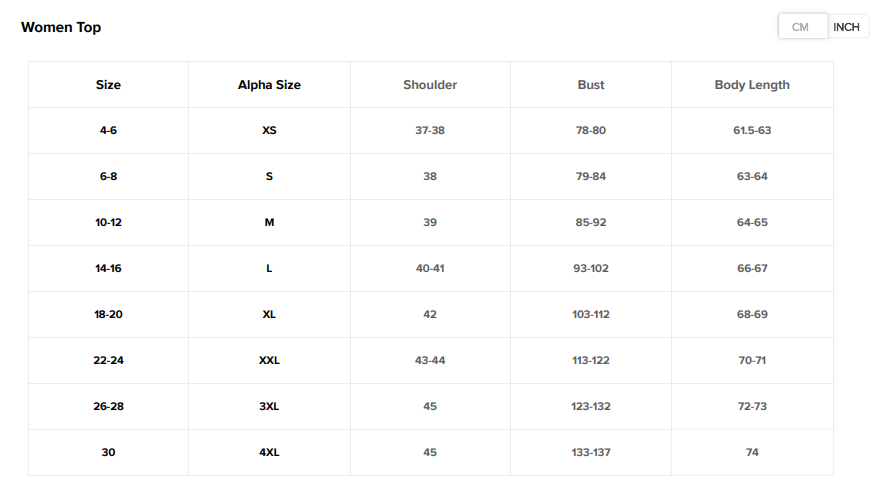
Task: Switch measurement units to INCH
Action: (x=846, y=27)
